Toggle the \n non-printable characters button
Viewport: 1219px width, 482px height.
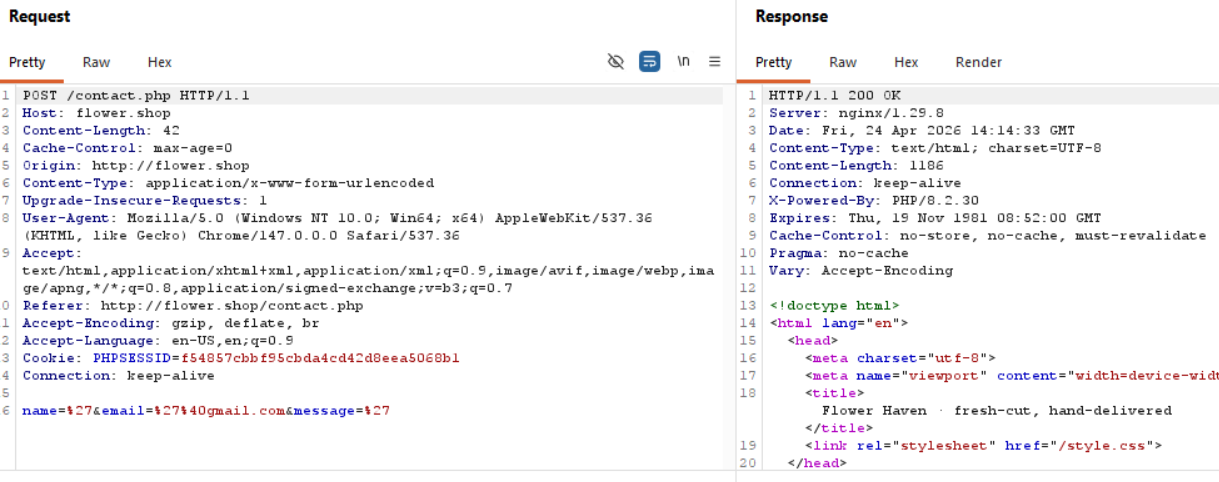pos(684,62)
